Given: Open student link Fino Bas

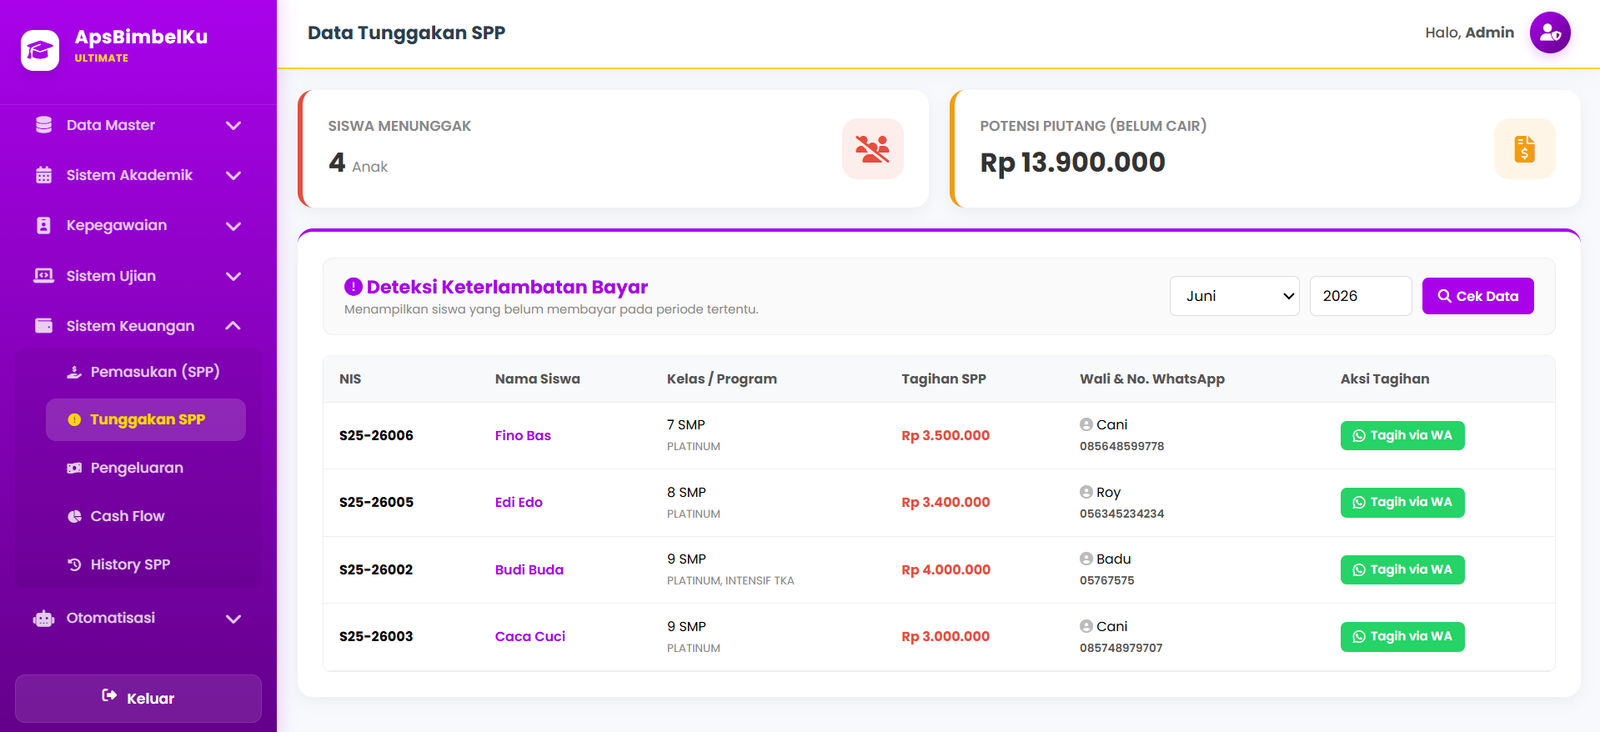Looking at the screenshot, I should coord(523,436).
